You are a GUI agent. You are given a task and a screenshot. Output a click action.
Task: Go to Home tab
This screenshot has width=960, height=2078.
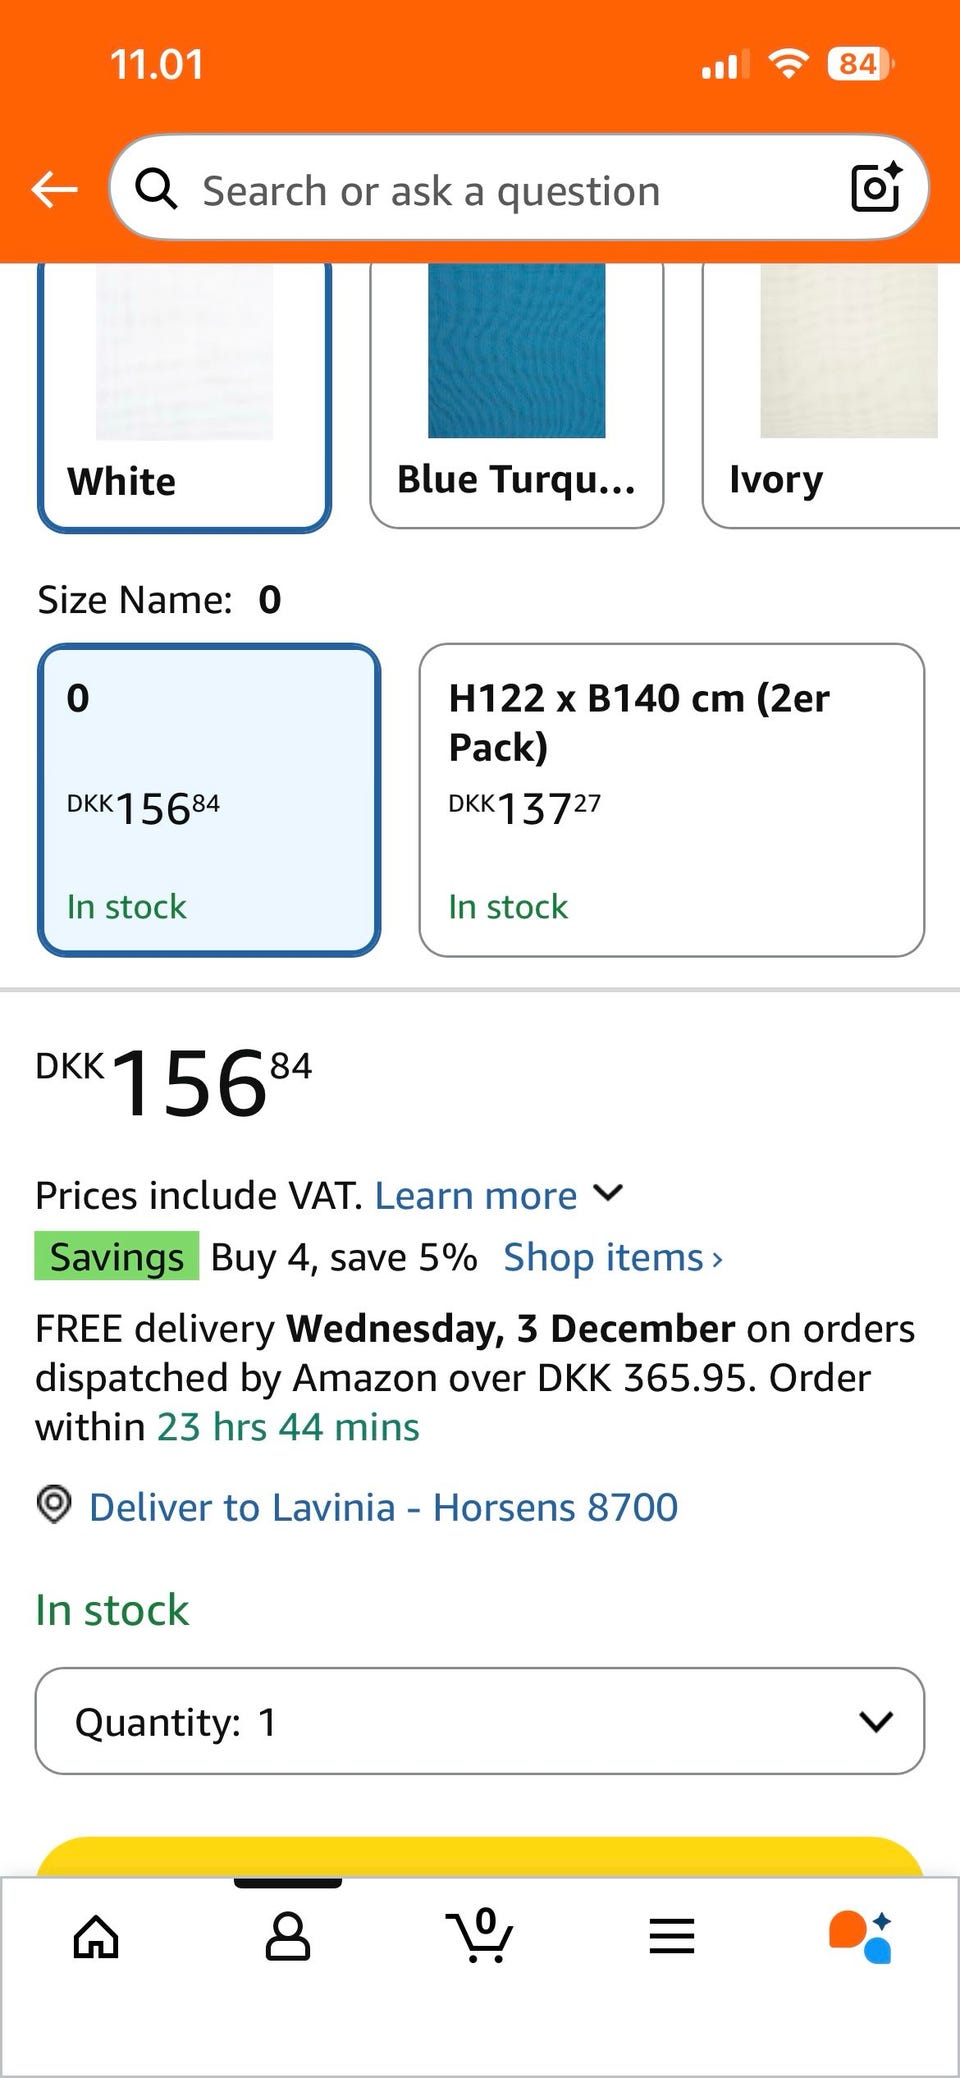pos(96,1937)
